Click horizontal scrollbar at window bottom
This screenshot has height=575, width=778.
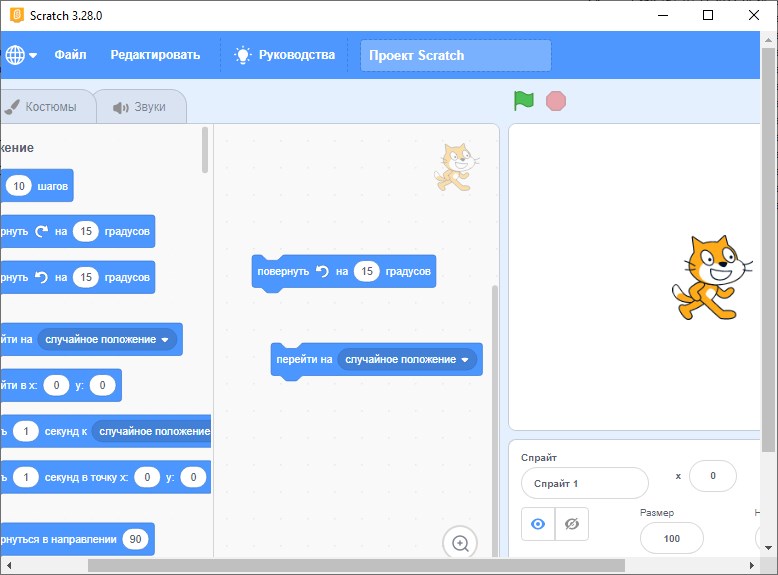coord(356,565)
